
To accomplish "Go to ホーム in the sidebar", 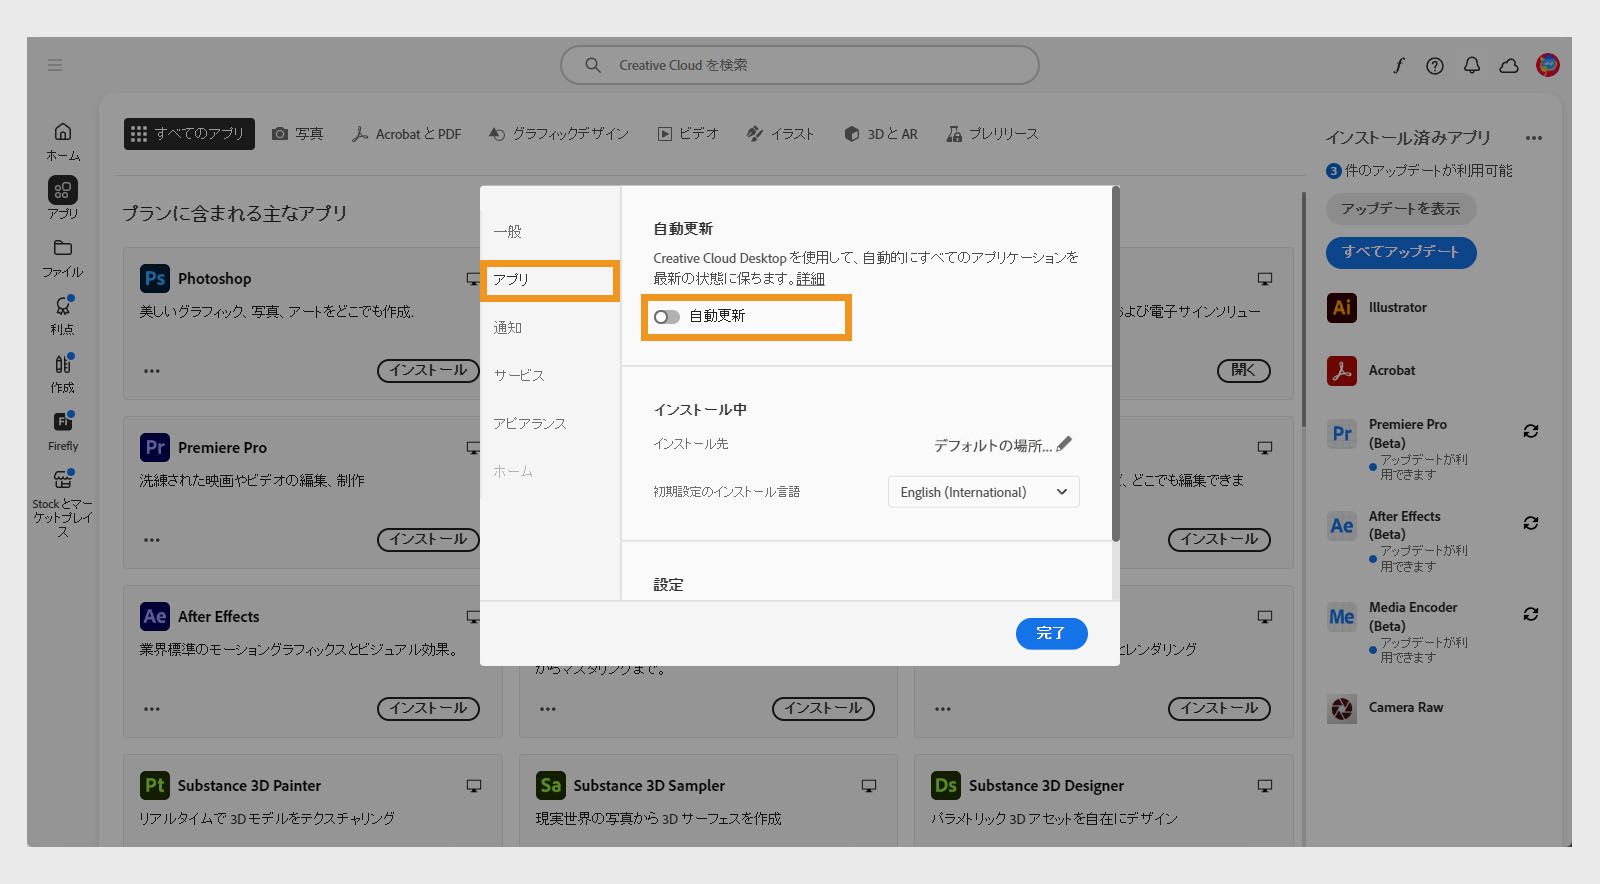I will click(62, 141).
